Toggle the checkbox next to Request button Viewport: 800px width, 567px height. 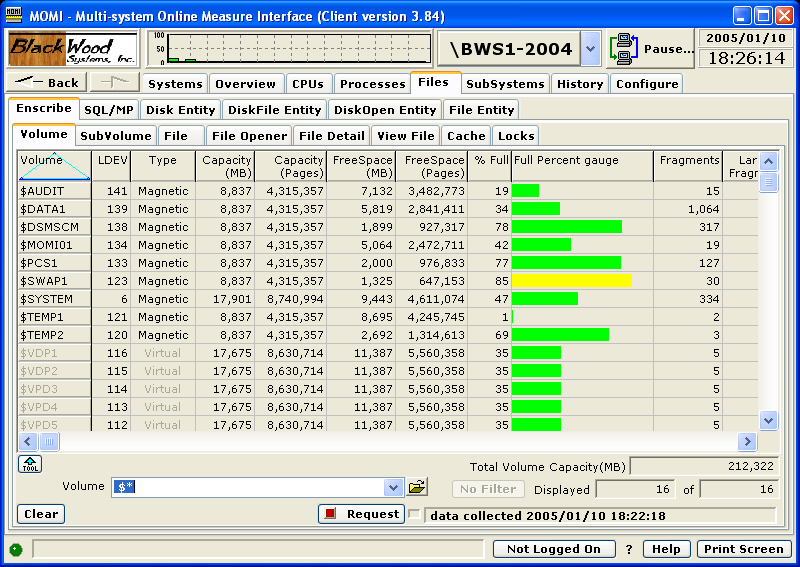coord(414,514)
